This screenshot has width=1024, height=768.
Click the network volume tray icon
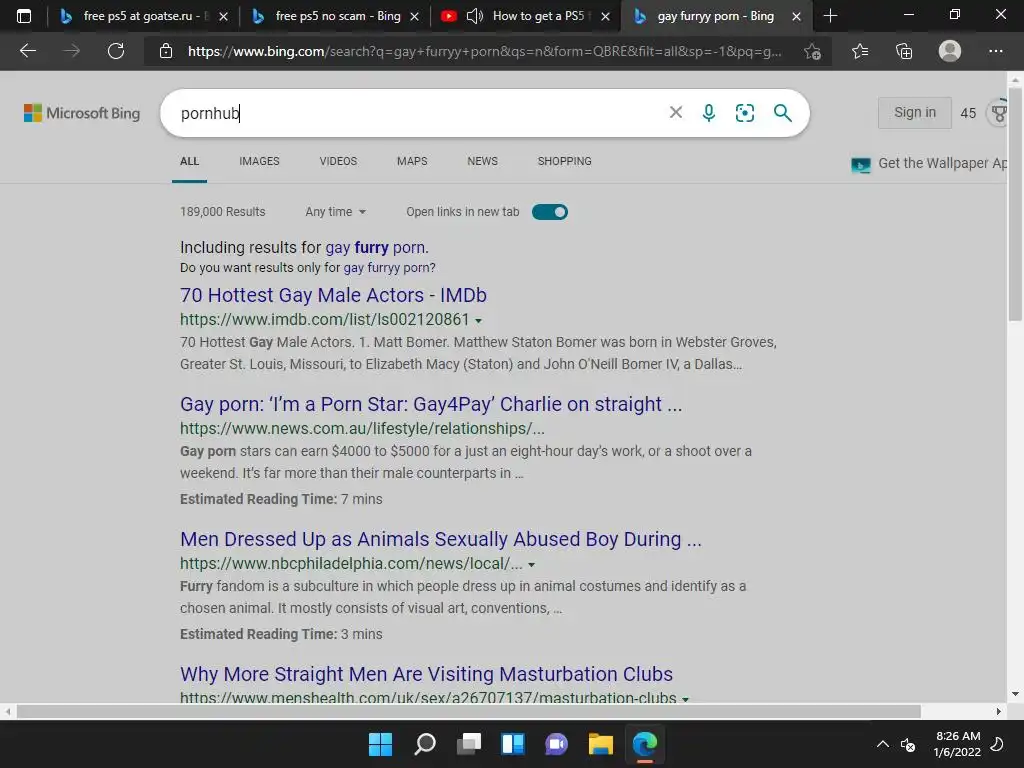[908, 744]
